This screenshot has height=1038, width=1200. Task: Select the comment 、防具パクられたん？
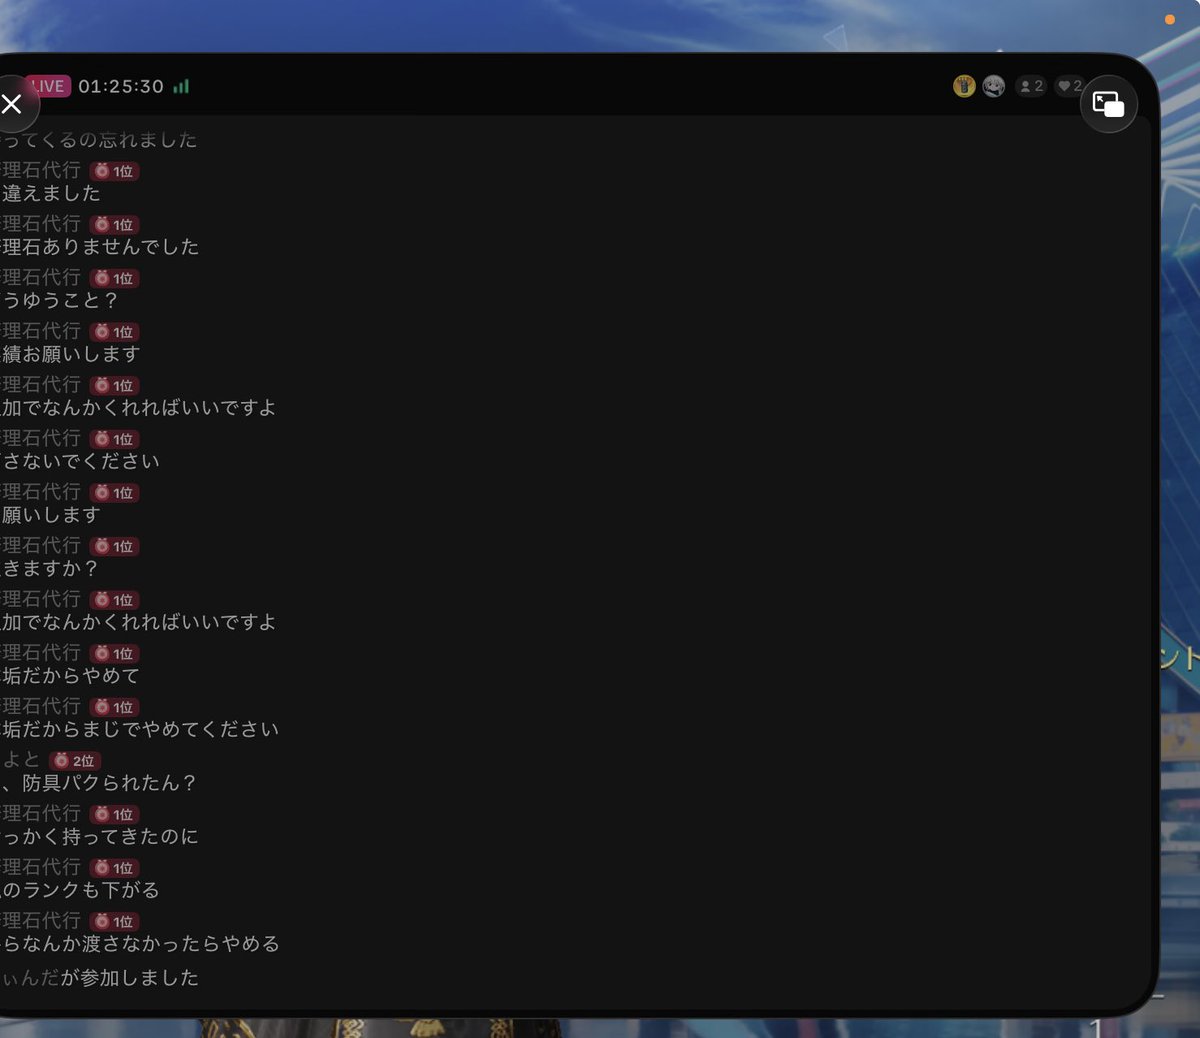tap(99, 783)
